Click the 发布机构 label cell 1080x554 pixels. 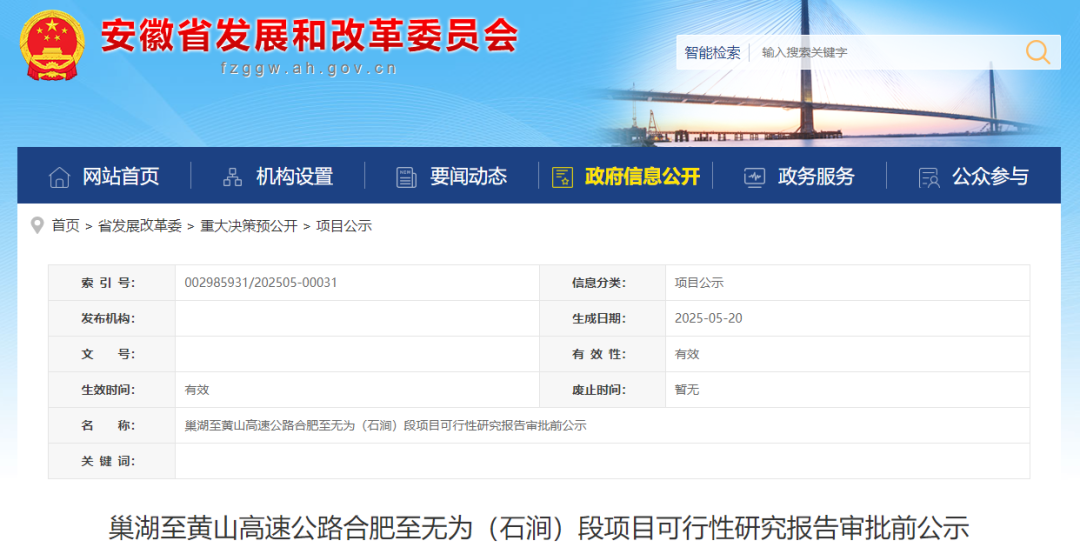[112, 318]
